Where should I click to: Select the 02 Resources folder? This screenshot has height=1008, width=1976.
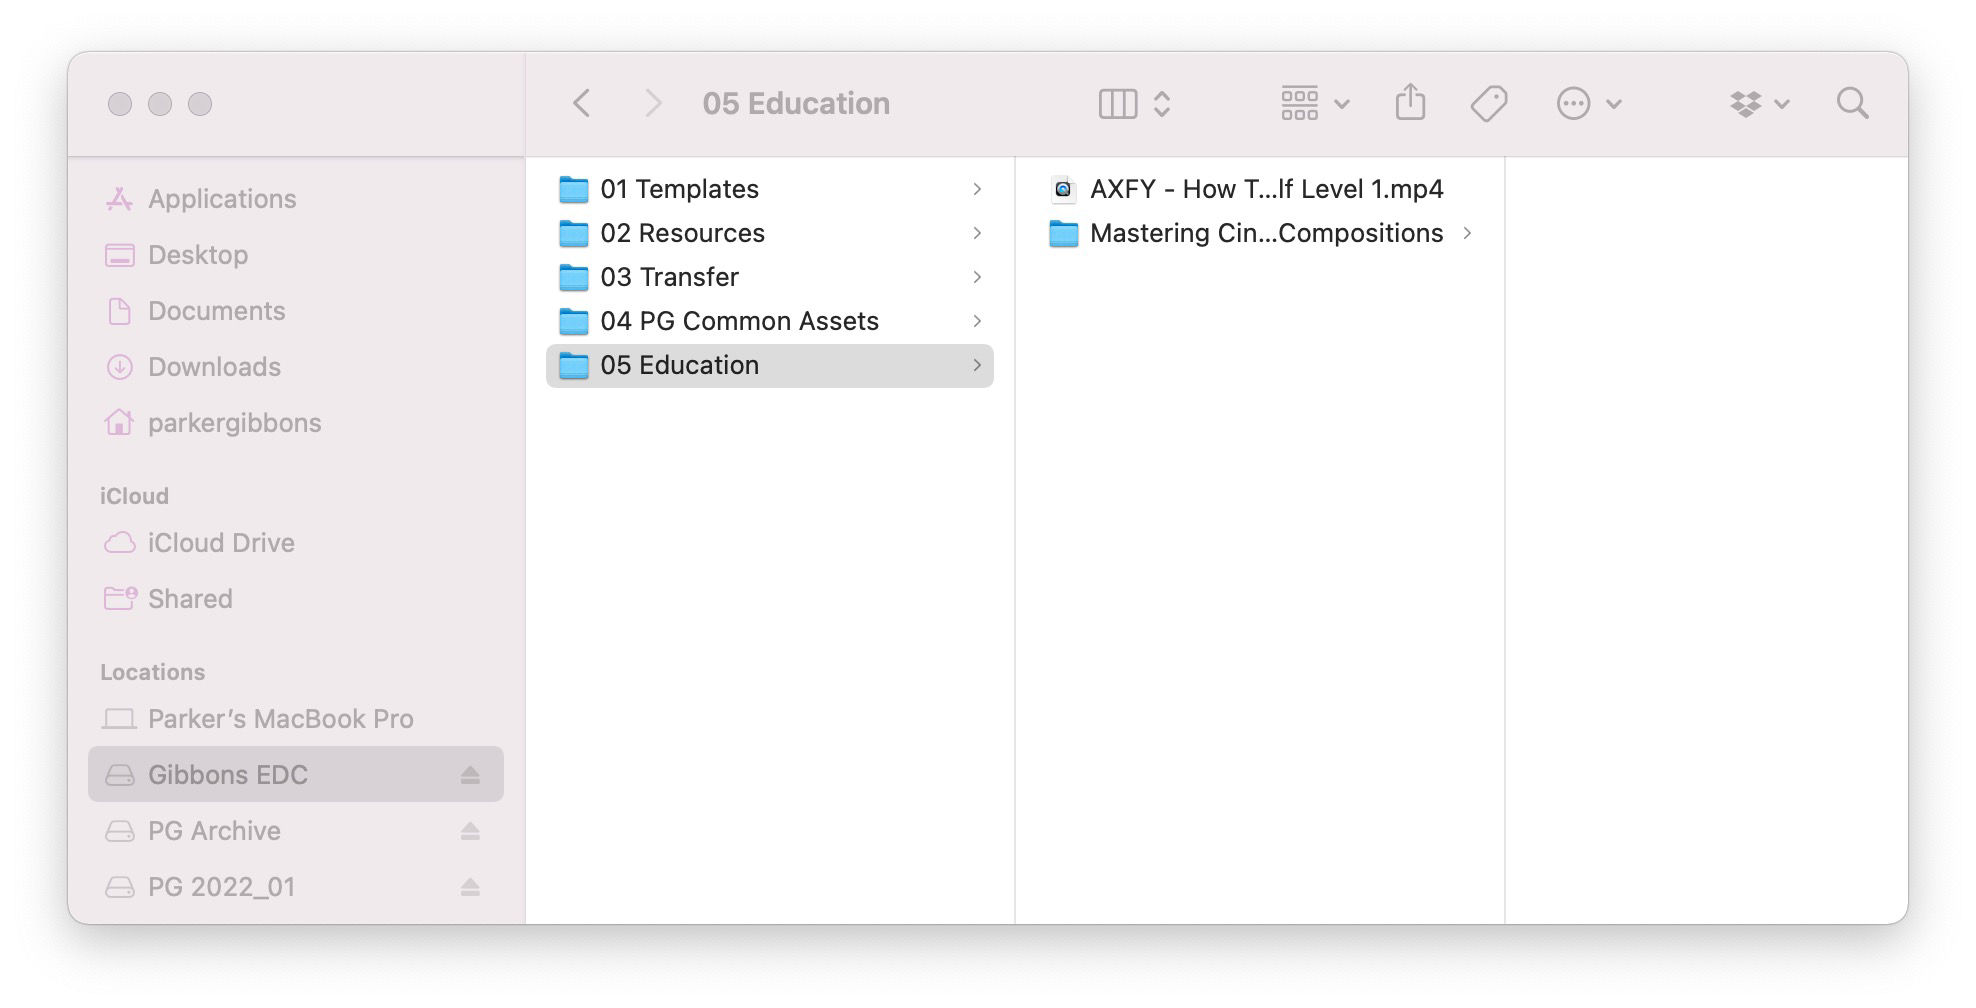770,233
